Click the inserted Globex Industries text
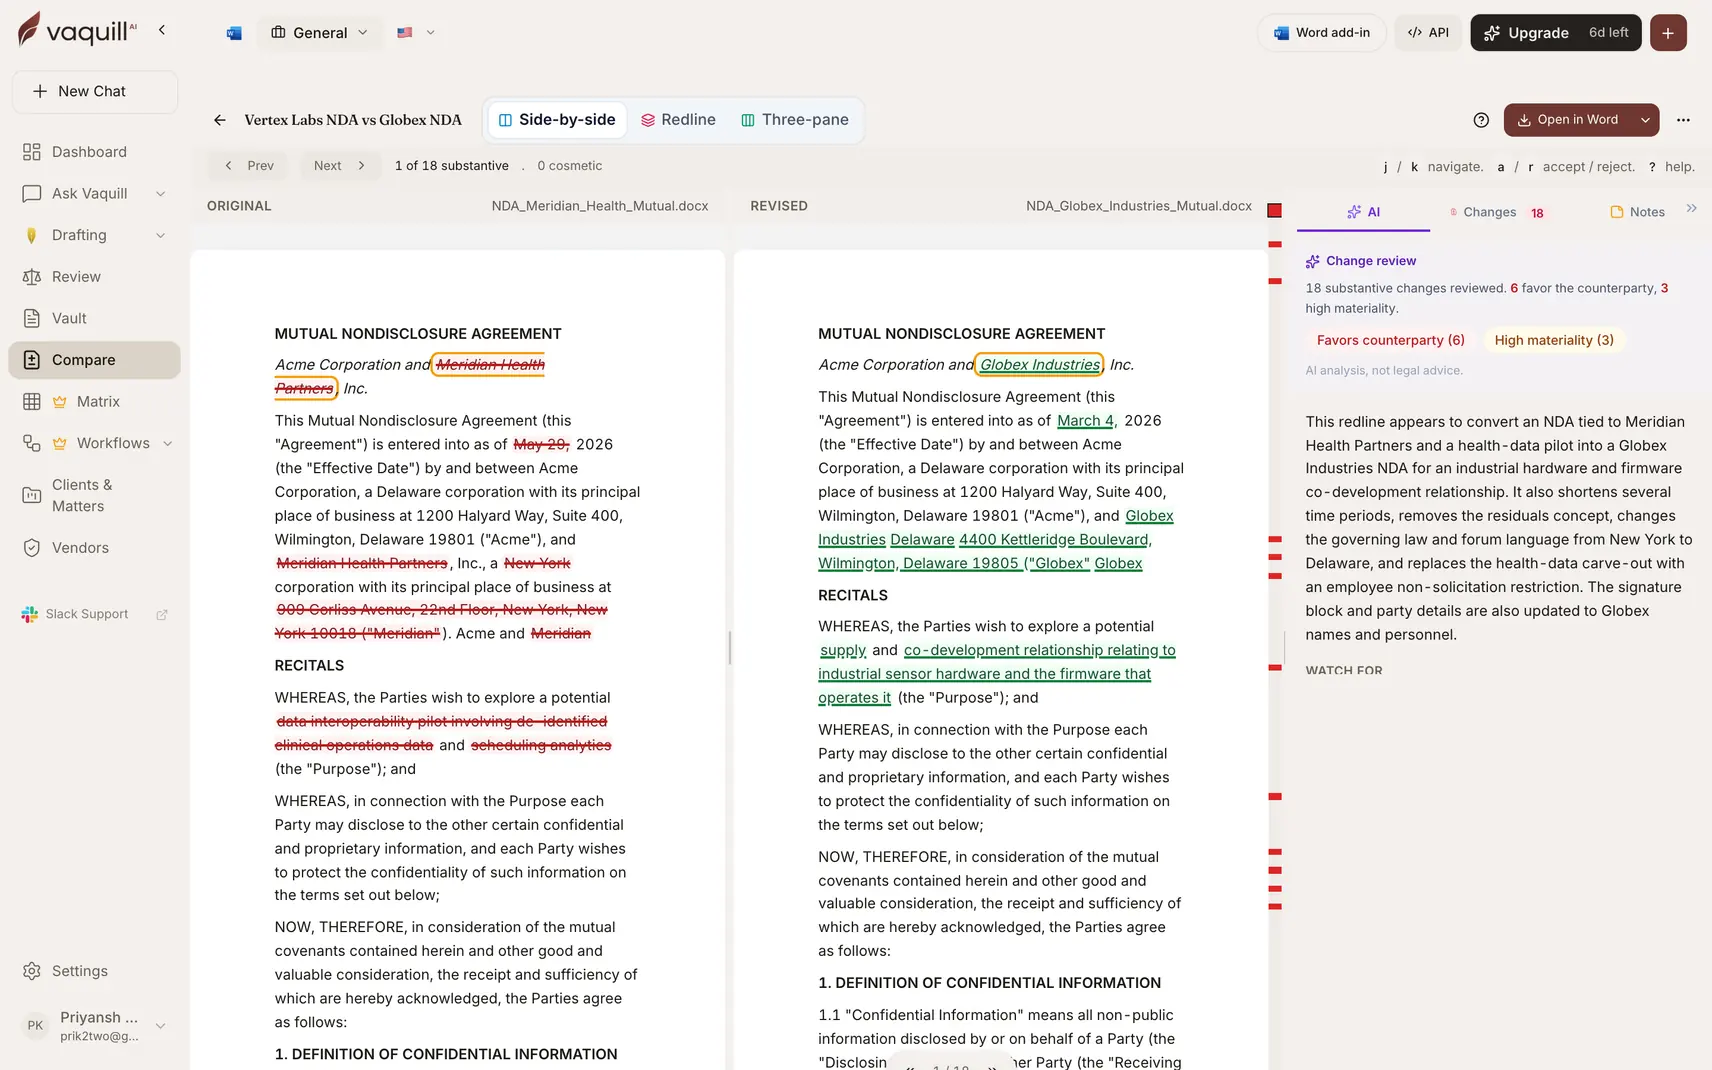The height and width of the screenshot is (1070, 1712). (x=1039, y=365)
